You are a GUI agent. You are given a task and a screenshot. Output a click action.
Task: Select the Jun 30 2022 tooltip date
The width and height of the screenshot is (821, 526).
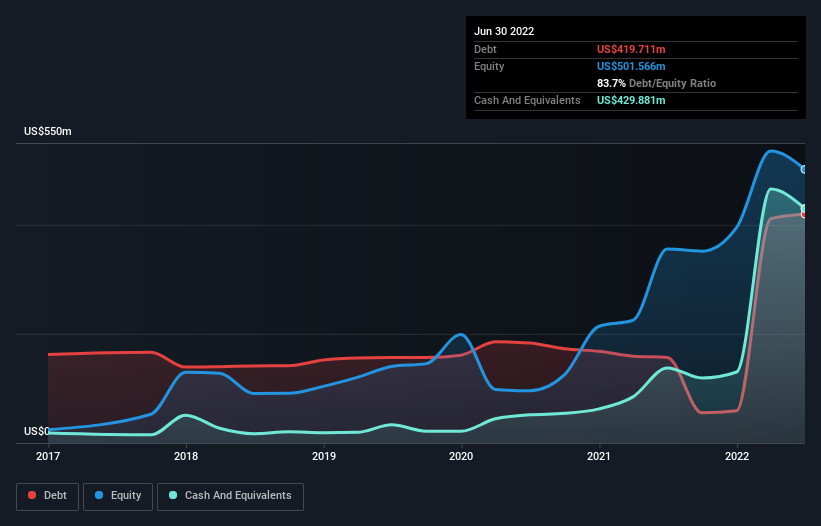pos(504,31)
